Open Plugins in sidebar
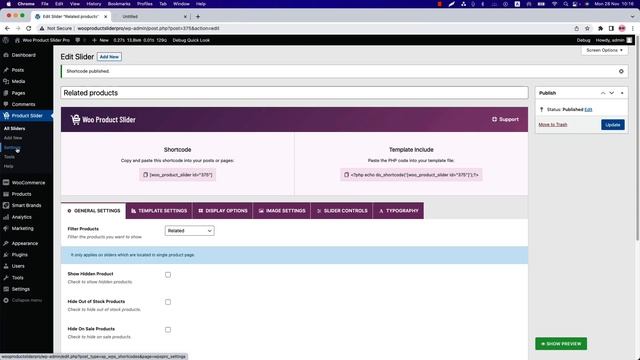 (20, 255)
